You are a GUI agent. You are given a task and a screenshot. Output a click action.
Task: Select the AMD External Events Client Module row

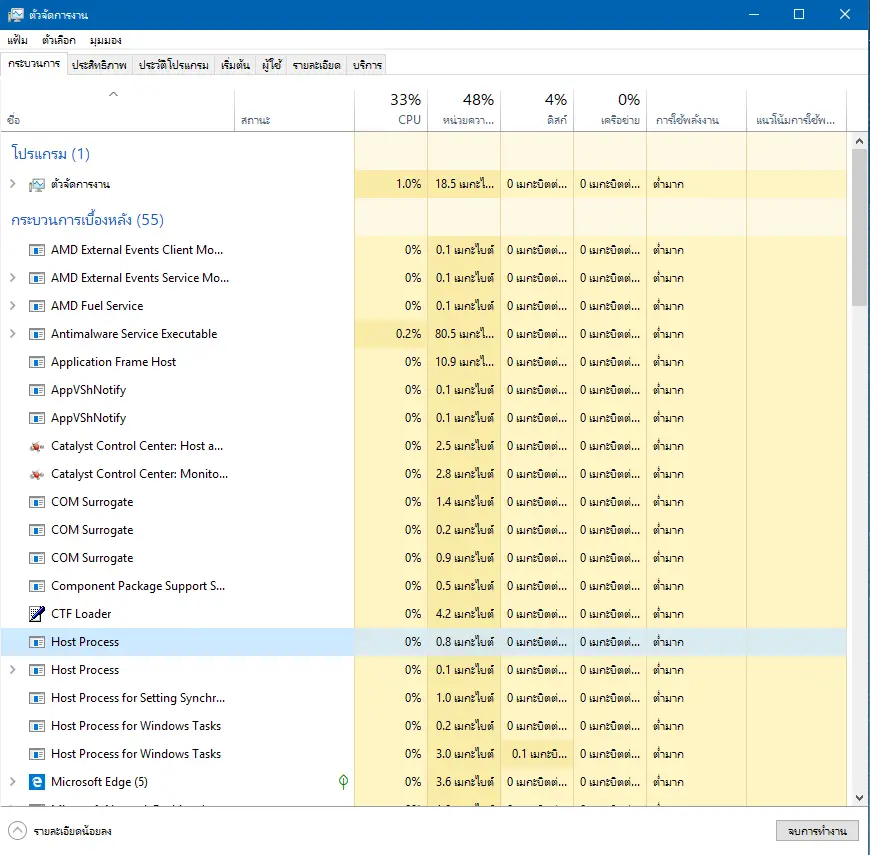click(424, 250)
